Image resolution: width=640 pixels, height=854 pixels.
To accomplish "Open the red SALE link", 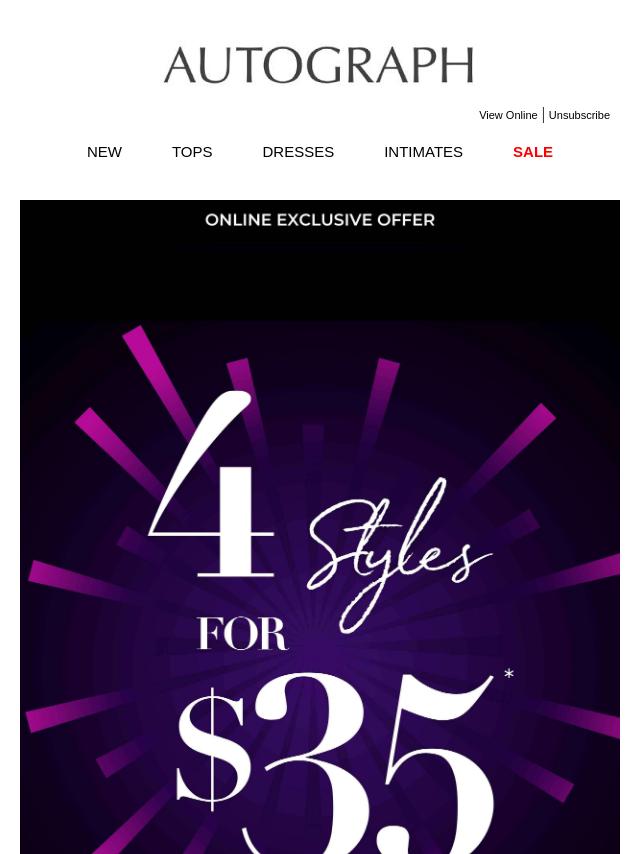I will click(x=533, y=152).
